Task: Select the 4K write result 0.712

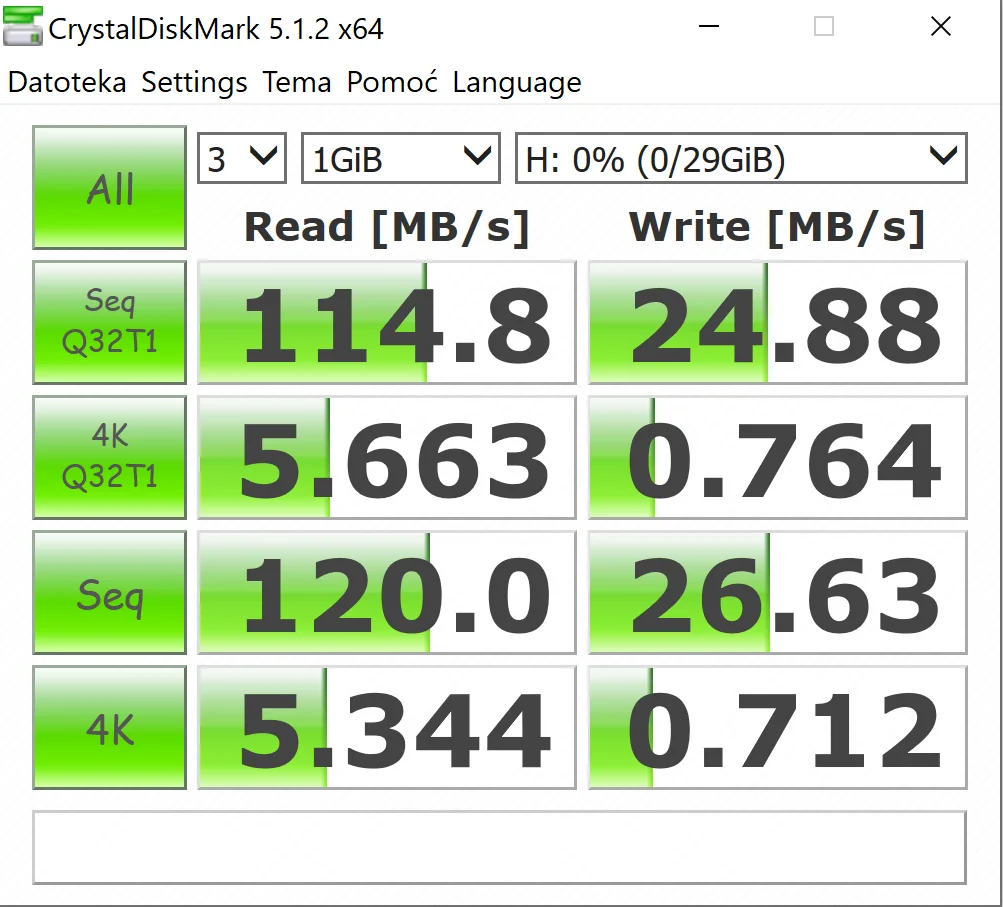Action: pos(778,727)
